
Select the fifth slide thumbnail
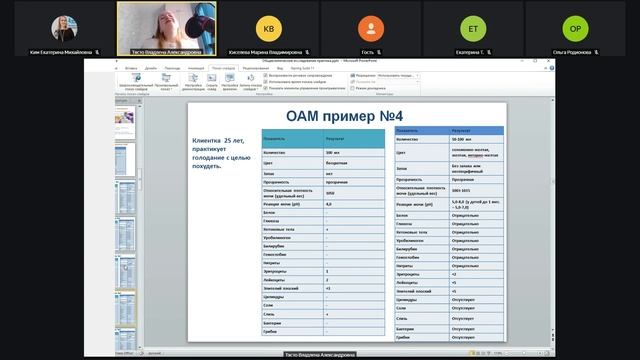[x=125, y=272]
